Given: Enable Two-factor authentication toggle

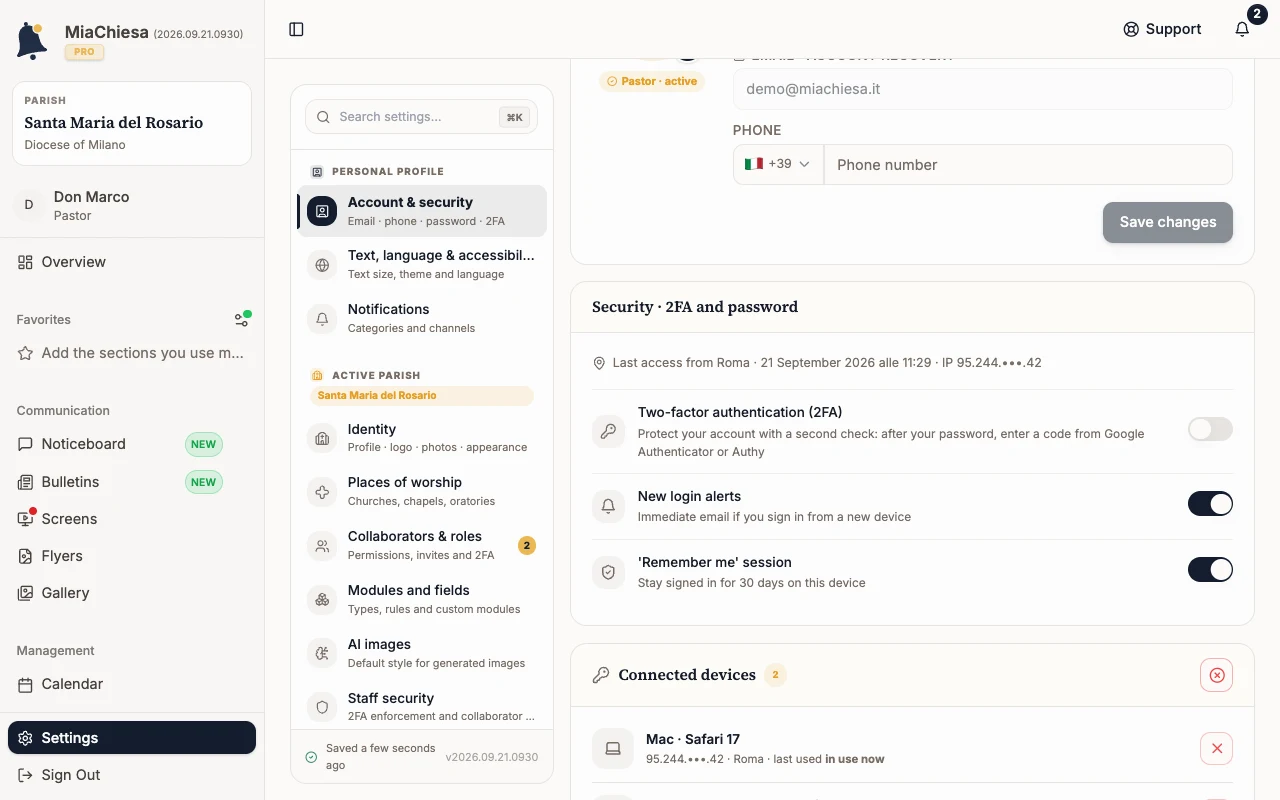Looking at the screenshot, I should 1210,429.
